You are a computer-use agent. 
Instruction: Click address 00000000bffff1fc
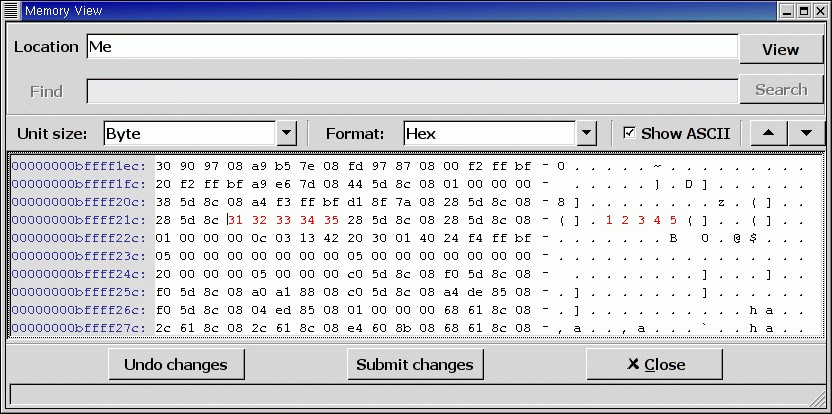tap(79, 184)
